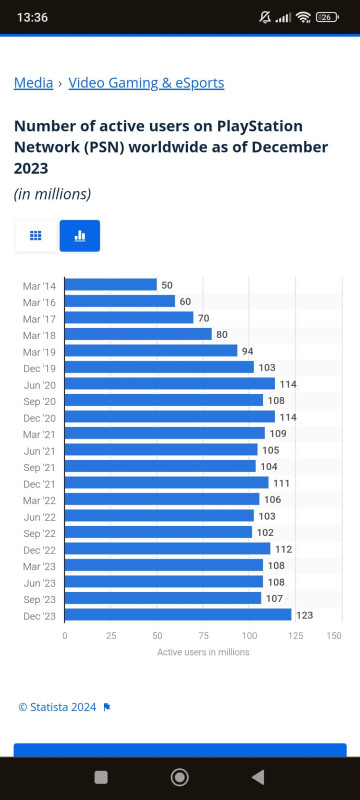360x800 pixels.
Task: Click the Dec '22 bar showing 112
Action: pyautogui.click(x=168, y=548)
